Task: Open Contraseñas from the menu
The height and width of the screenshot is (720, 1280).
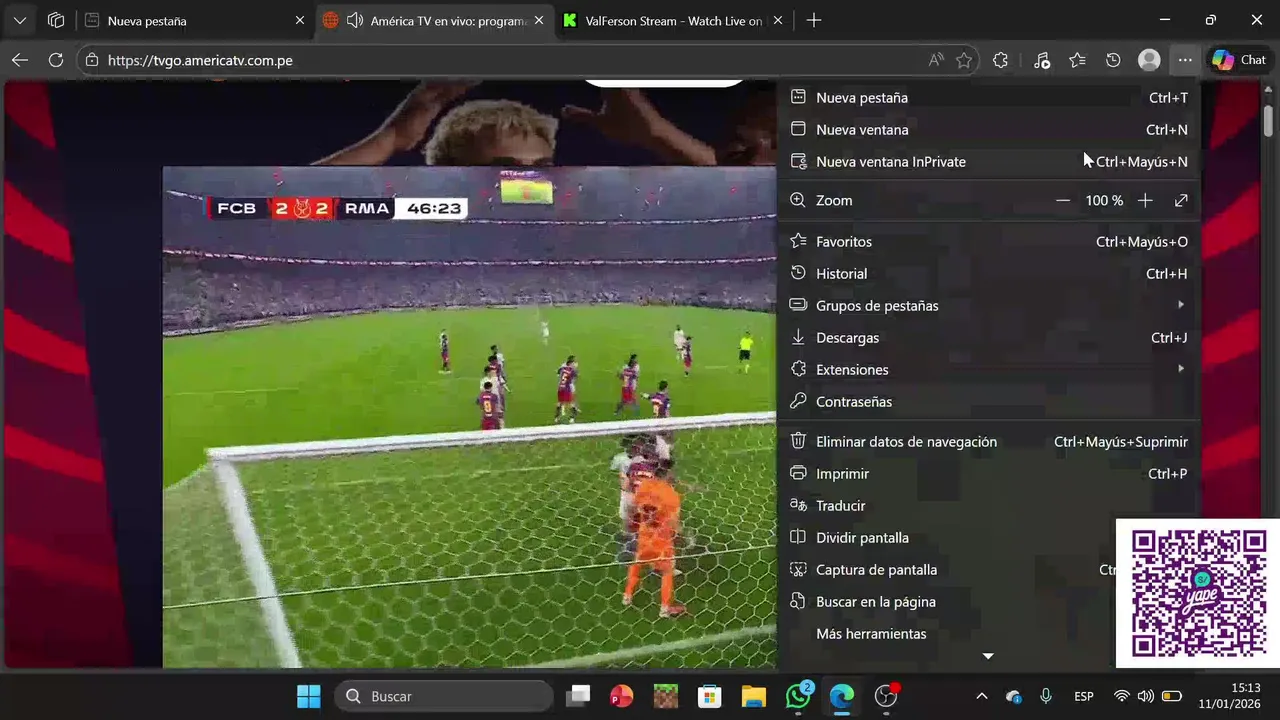Action: (989, 401)
